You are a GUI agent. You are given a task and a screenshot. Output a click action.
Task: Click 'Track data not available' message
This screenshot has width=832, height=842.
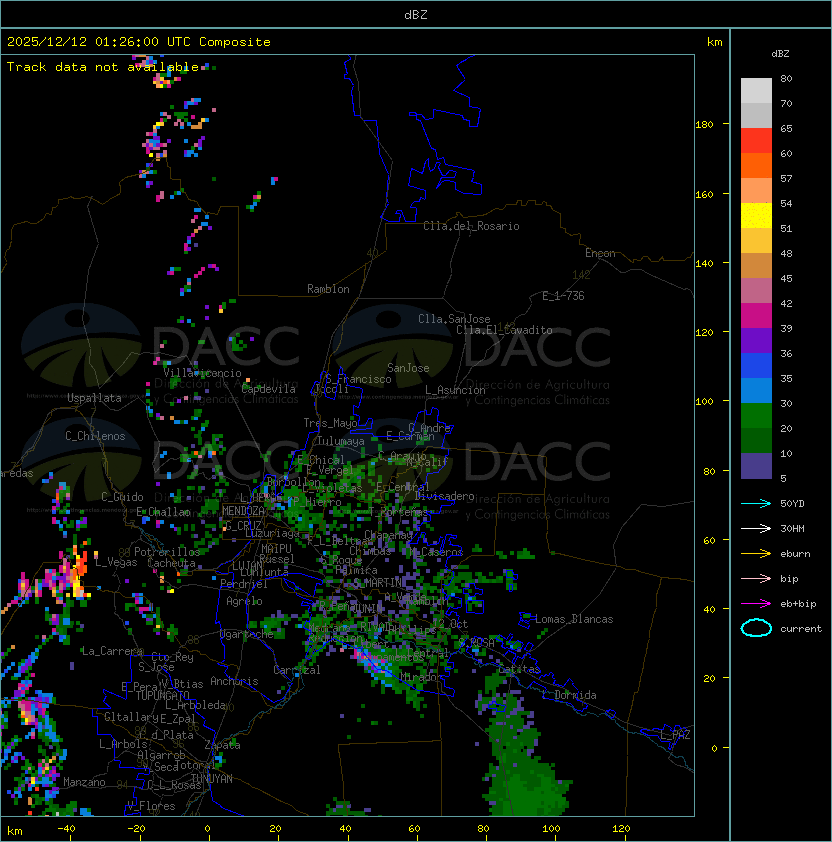point(103,67)
